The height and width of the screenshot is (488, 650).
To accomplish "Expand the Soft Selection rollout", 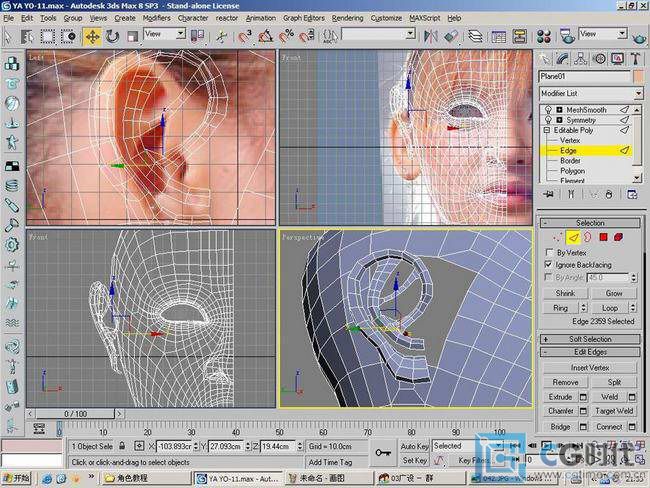I will click(590, 339).
